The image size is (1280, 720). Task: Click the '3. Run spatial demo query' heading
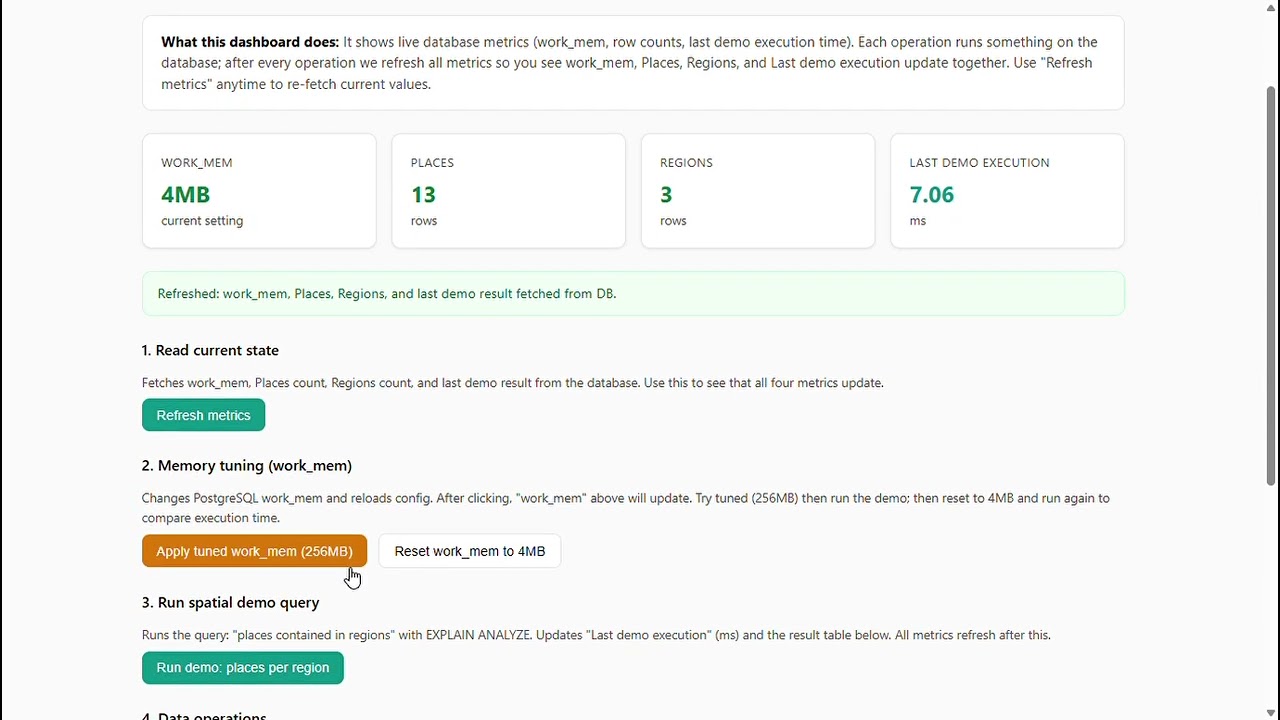pyautogui.click(x=231, y=602)
